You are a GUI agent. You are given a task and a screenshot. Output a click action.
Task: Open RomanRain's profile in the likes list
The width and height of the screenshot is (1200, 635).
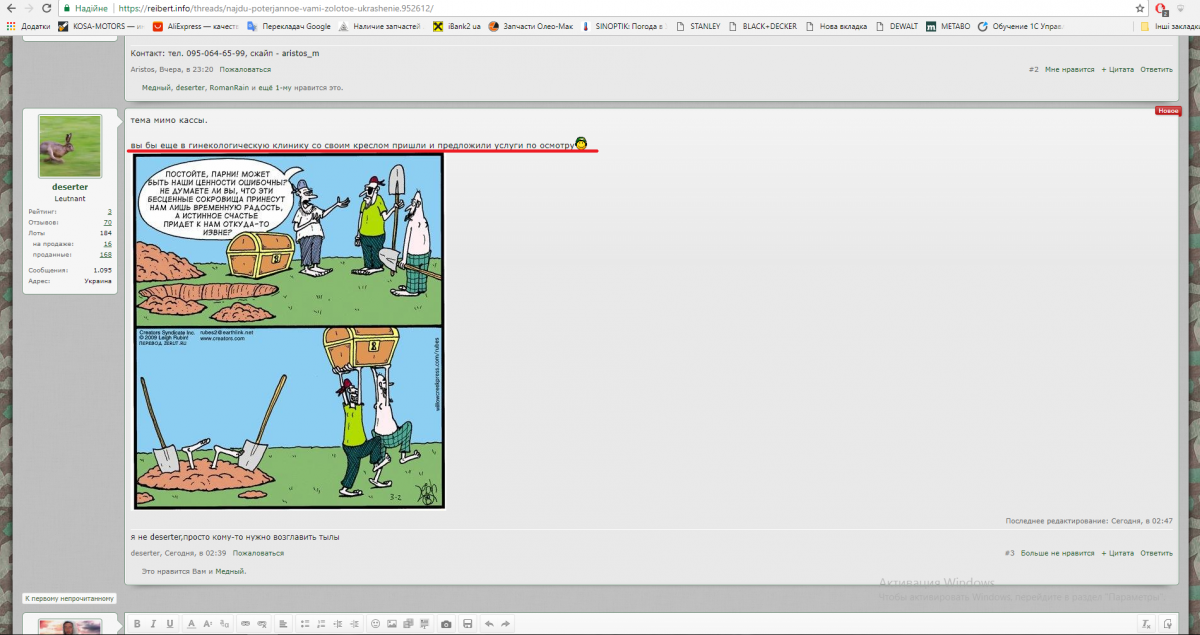coord(228,87)
